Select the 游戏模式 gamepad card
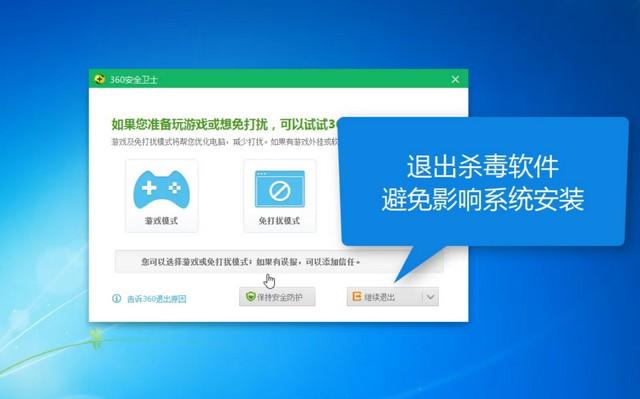Screen dimensions: 640x399 pyautogui.click(x=162, y=195)
